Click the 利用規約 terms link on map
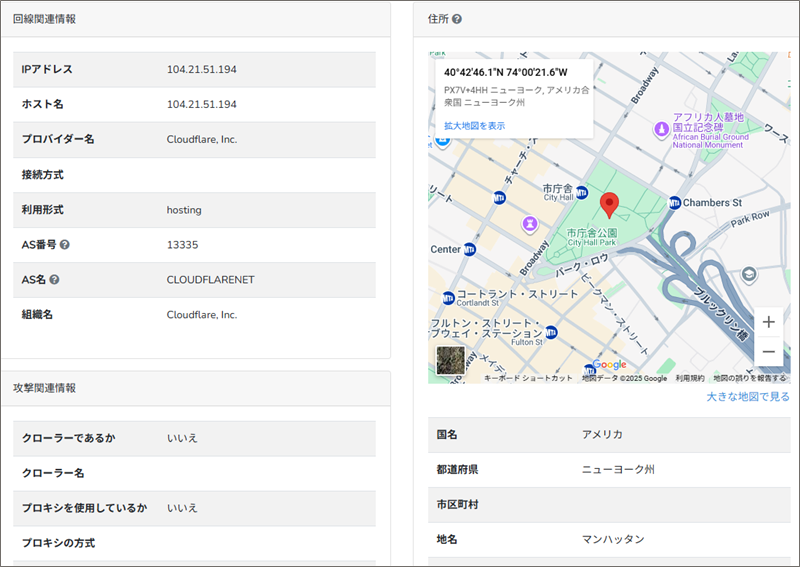800x567 pixels. pos(689,378)
